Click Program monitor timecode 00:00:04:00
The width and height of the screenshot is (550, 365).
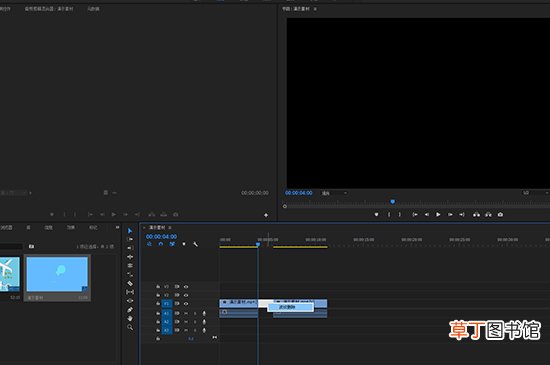tap(299, 193)
